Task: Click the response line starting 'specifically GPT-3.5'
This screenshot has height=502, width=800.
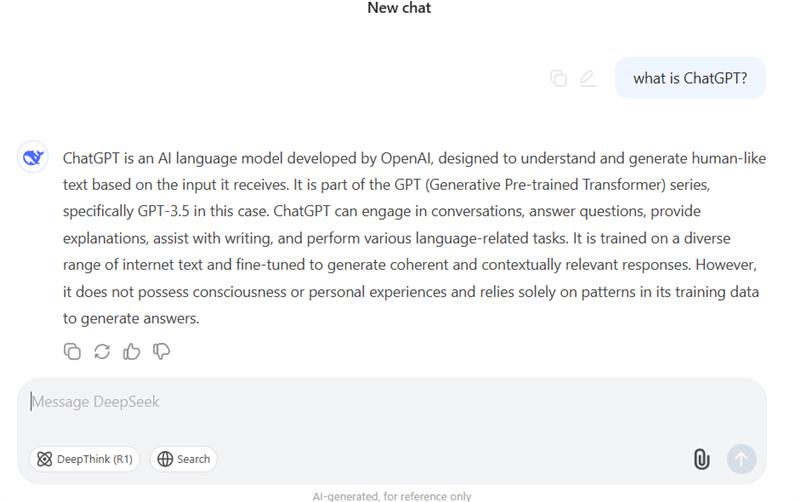Action: click(382, 211)
